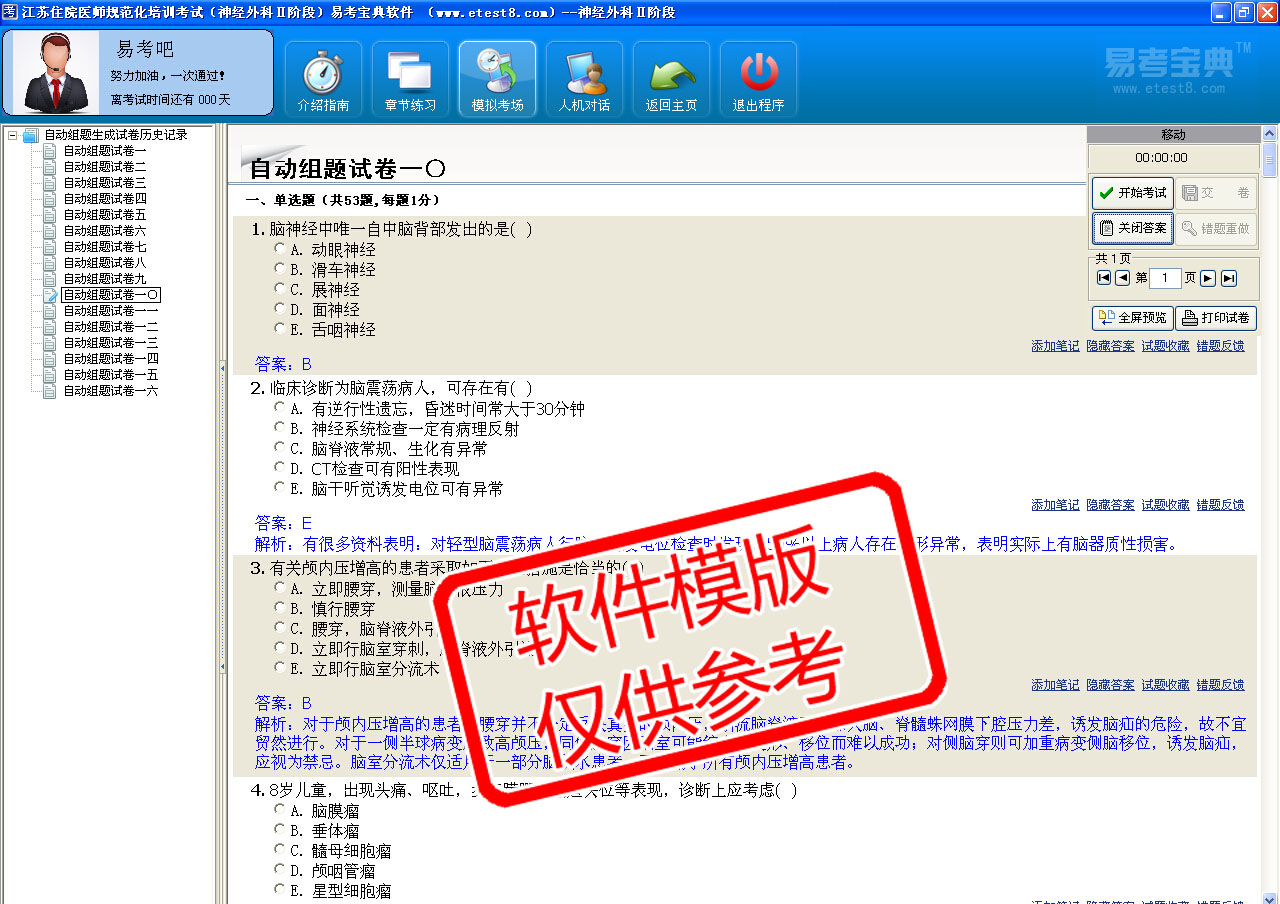Select 自动组题试卷一六 in history list
This screenshot has height=904, width=1280.
coord(110,391)
